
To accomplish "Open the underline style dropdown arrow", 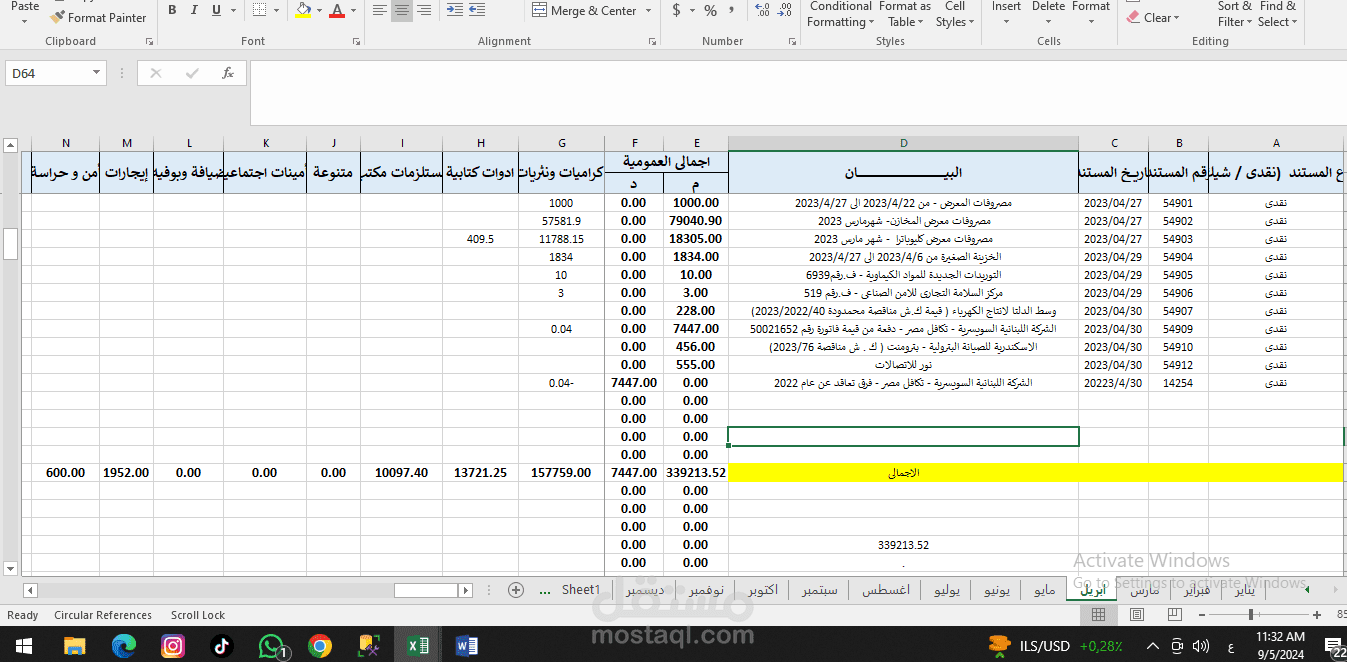I will 231,11.
